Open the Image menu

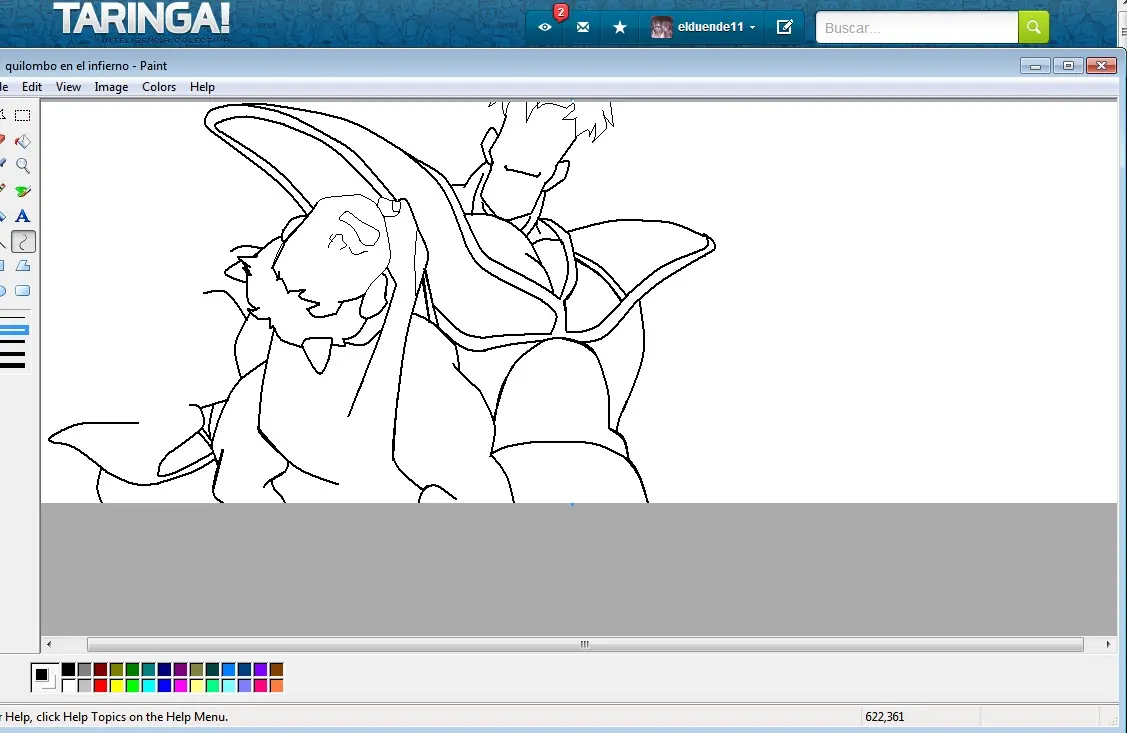[111, 87]
